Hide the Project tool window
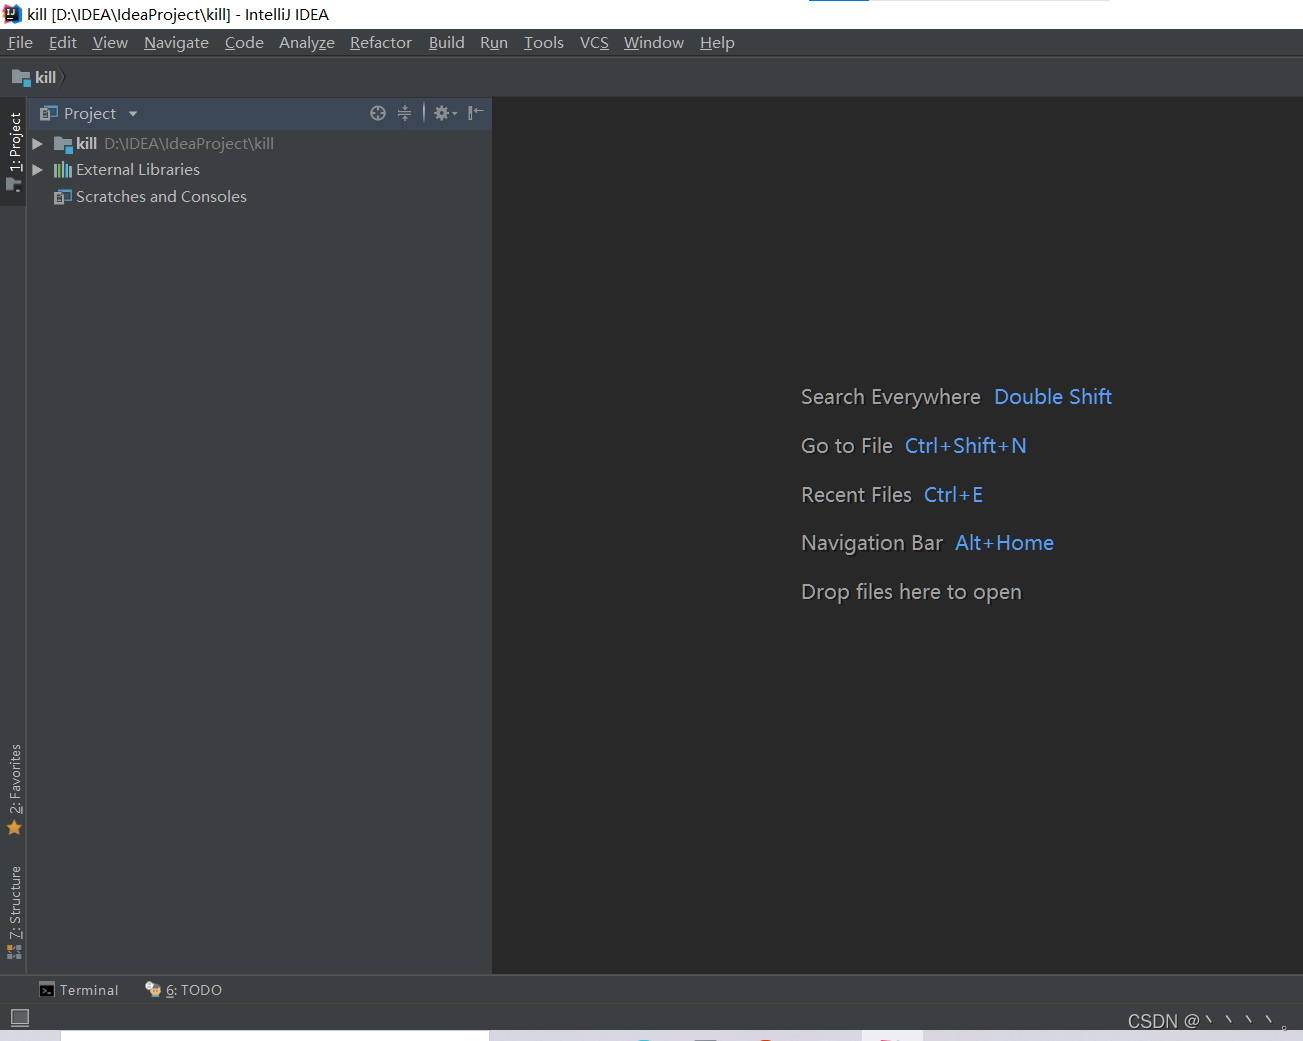 476,112
